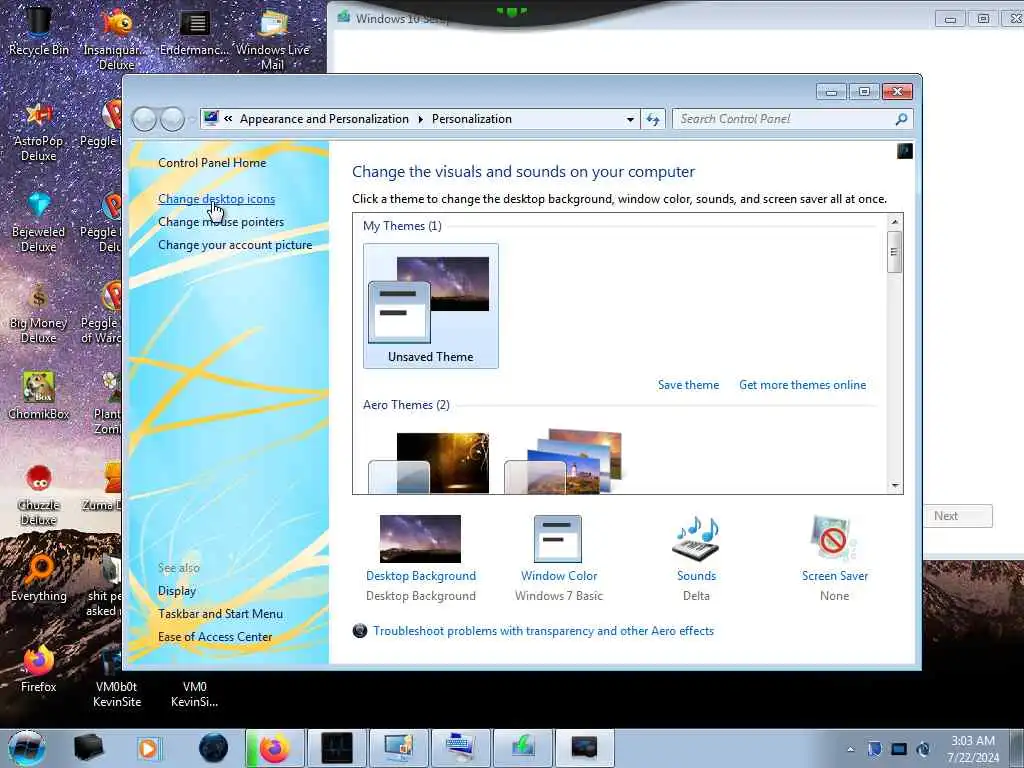Select the ChomikBox desktop icon

click(39, 395)
